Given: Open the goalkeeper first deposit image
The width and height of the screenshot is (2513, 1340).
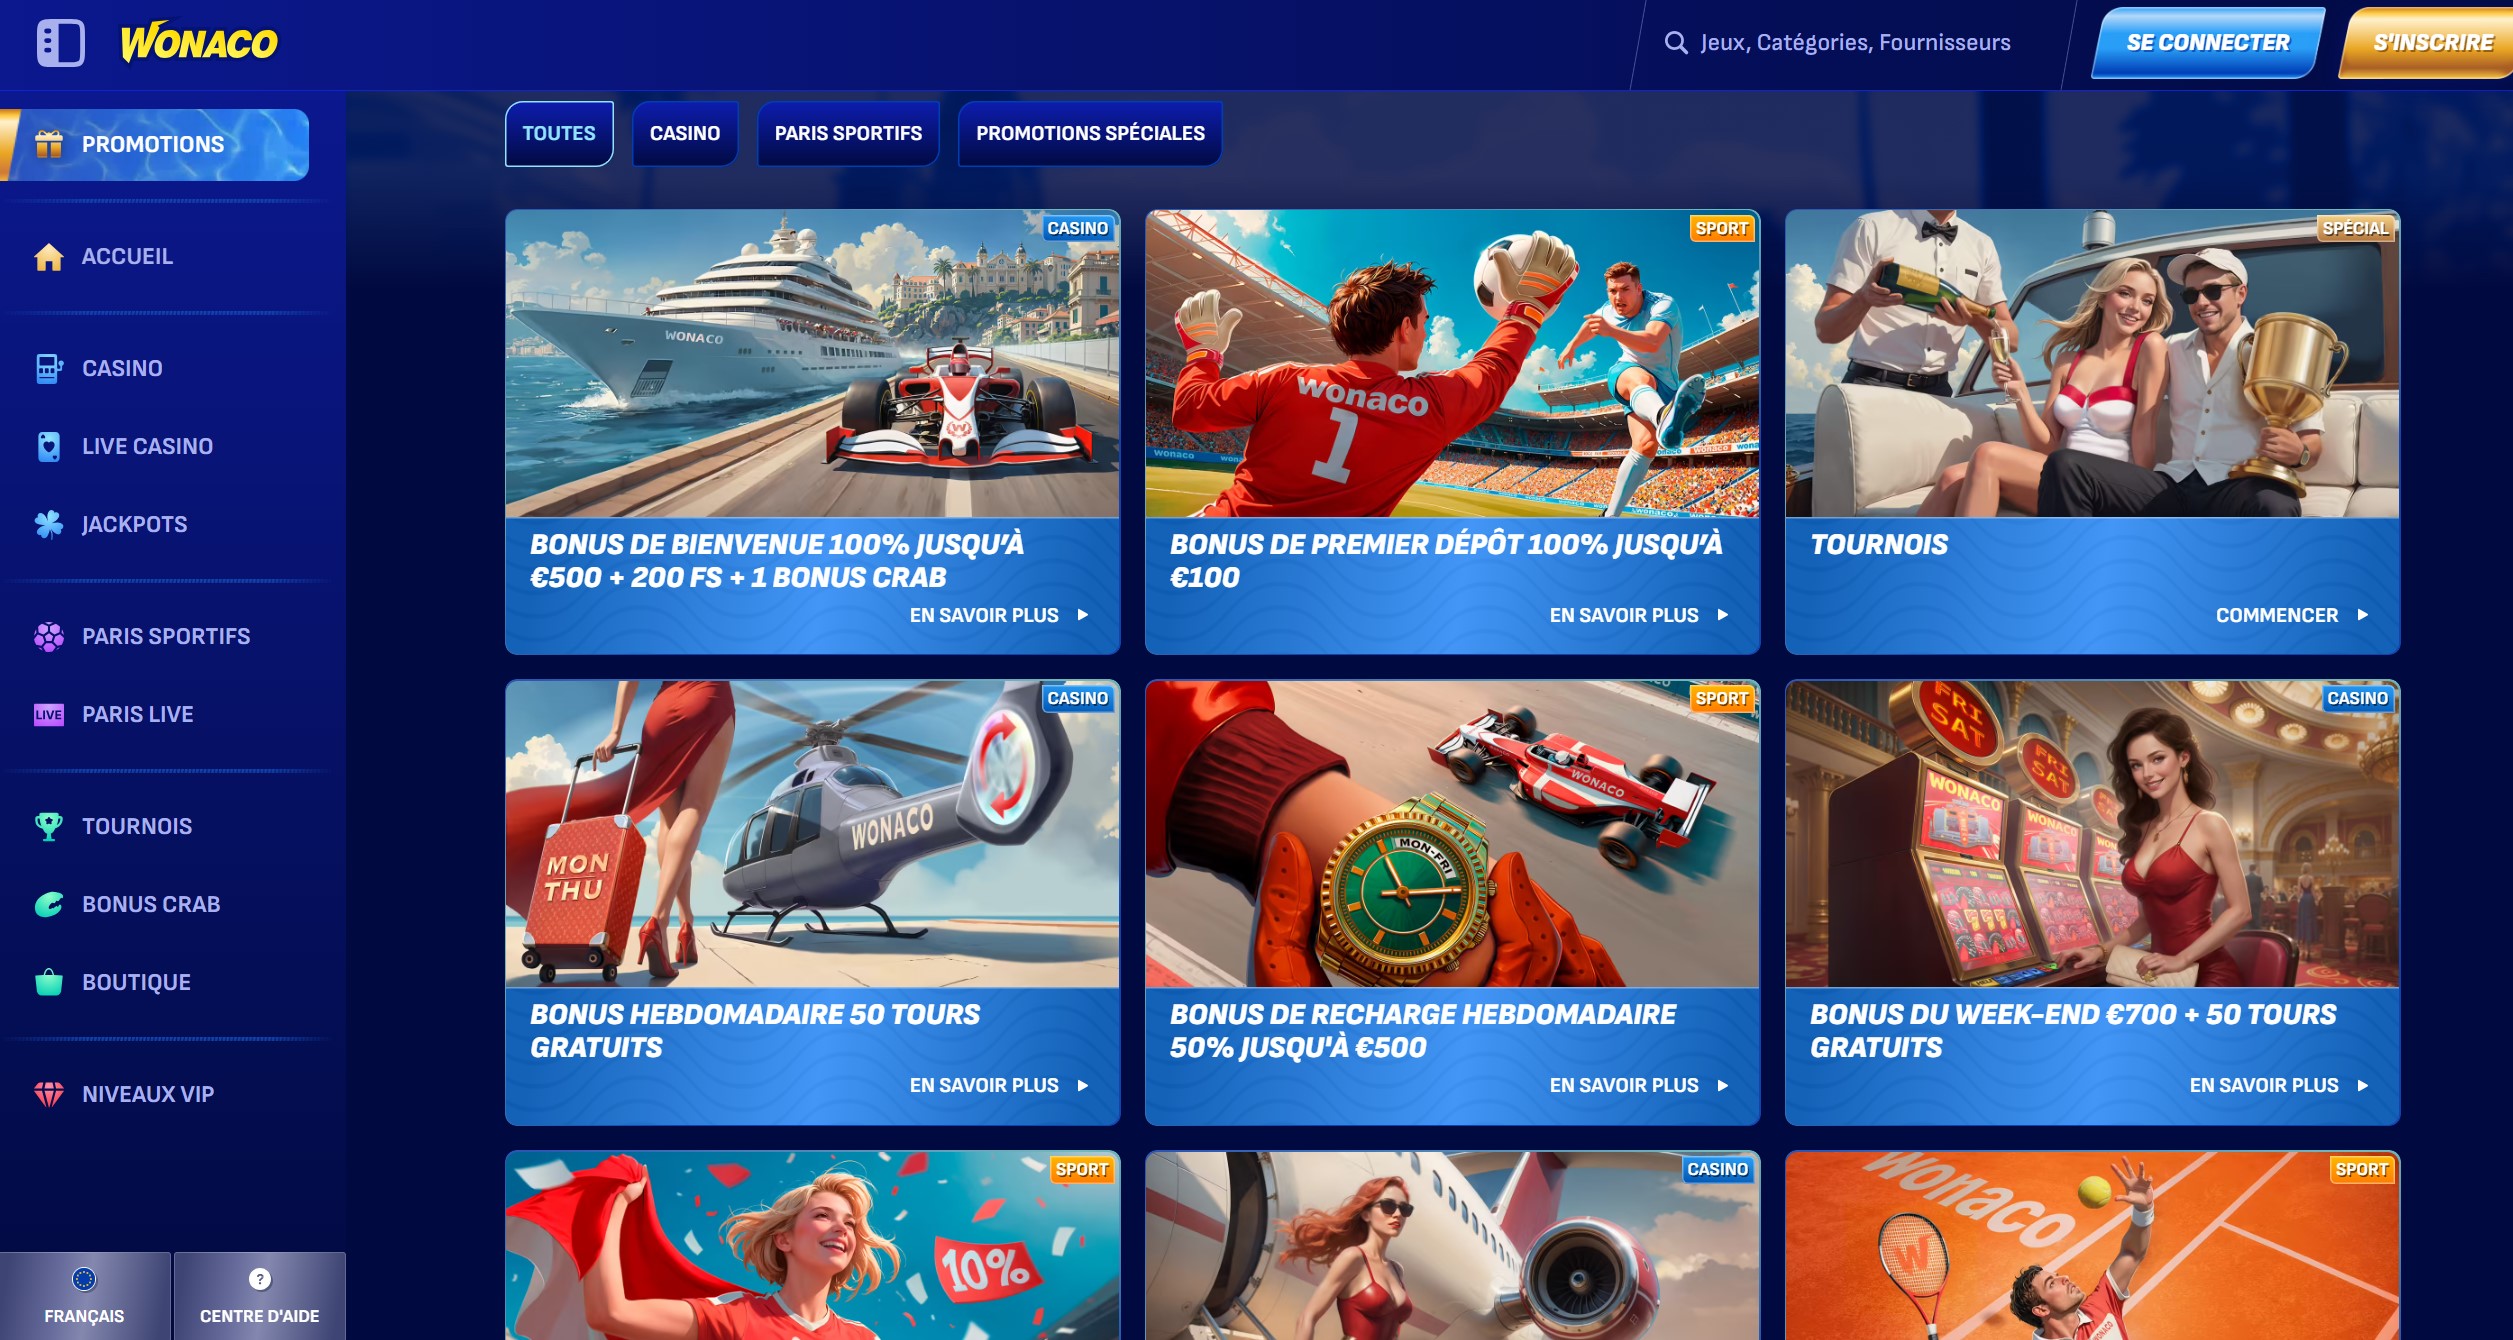Looking at the screenshot, I should (1452, 364).
